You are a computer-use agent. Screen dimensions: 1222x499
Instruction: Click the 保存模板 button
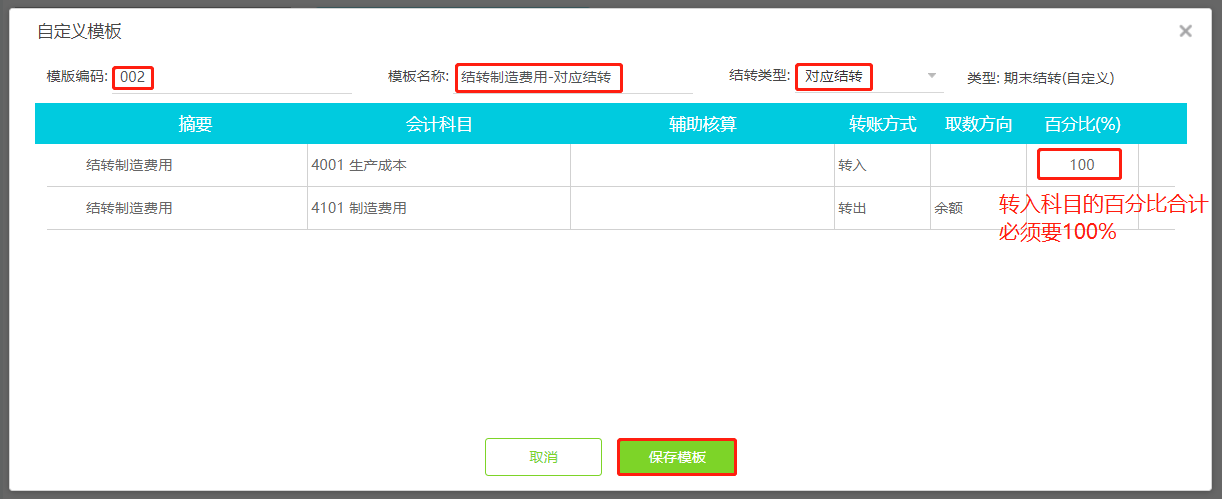pos(677,457)
